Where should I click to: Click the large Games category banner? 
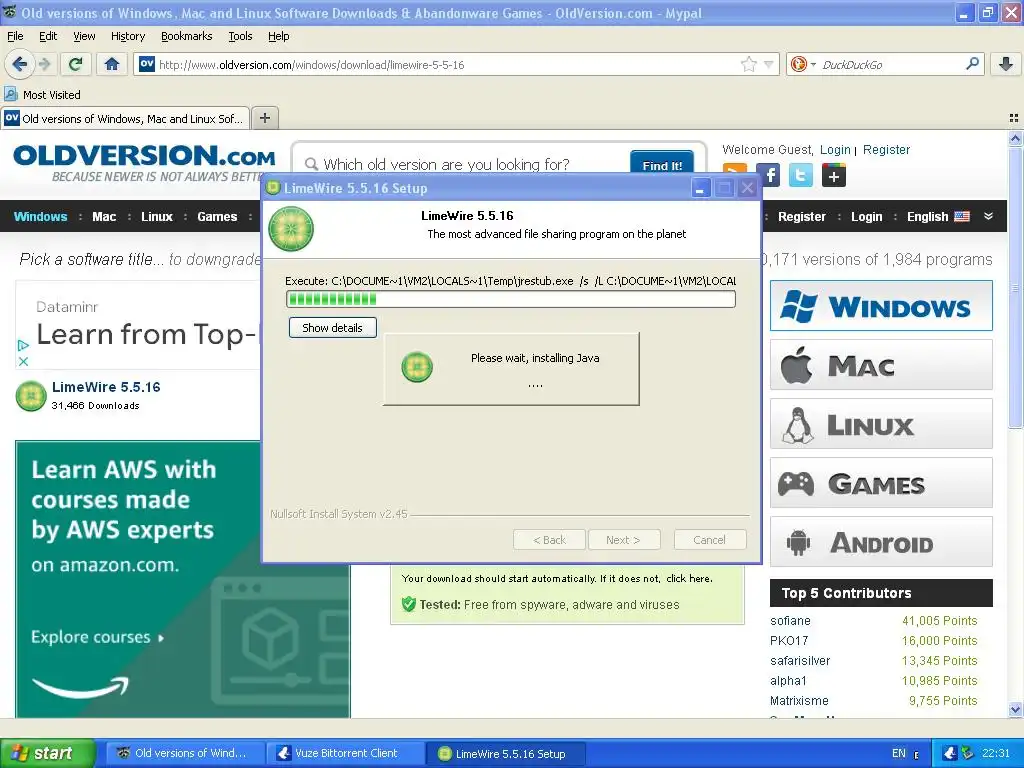coord(881,483)
